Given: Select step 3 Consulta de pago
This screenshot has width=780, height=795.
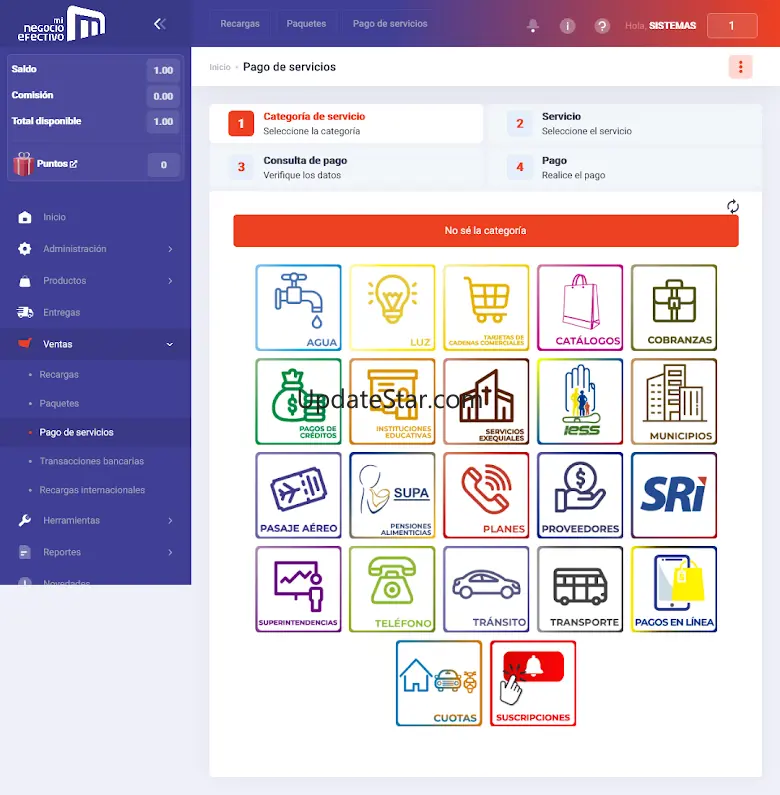Looking at the screenshot, I should (x=346, y=167).
